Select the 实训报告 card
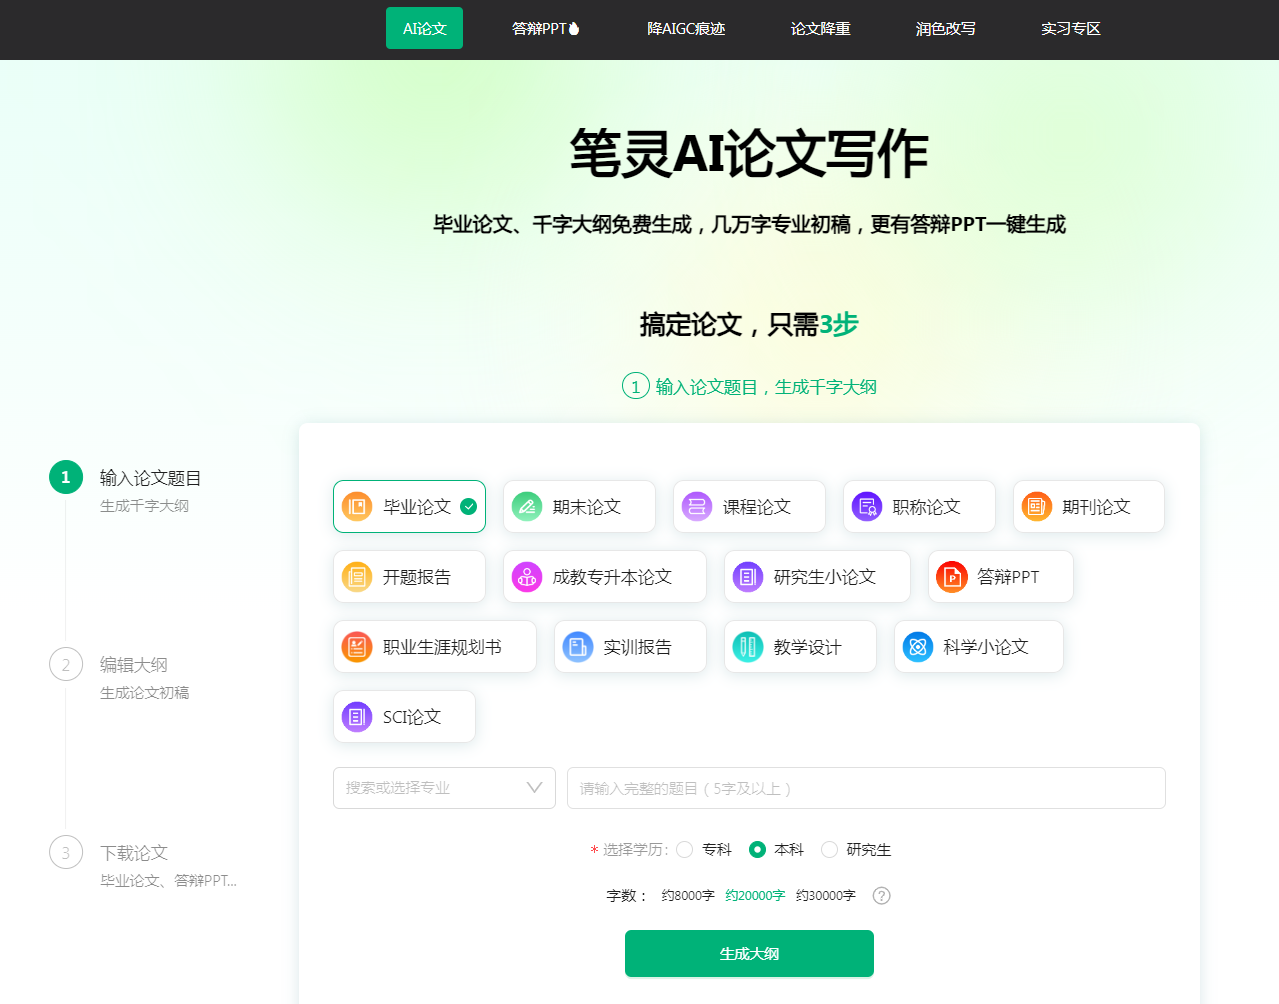 click(x=630, y=647)
